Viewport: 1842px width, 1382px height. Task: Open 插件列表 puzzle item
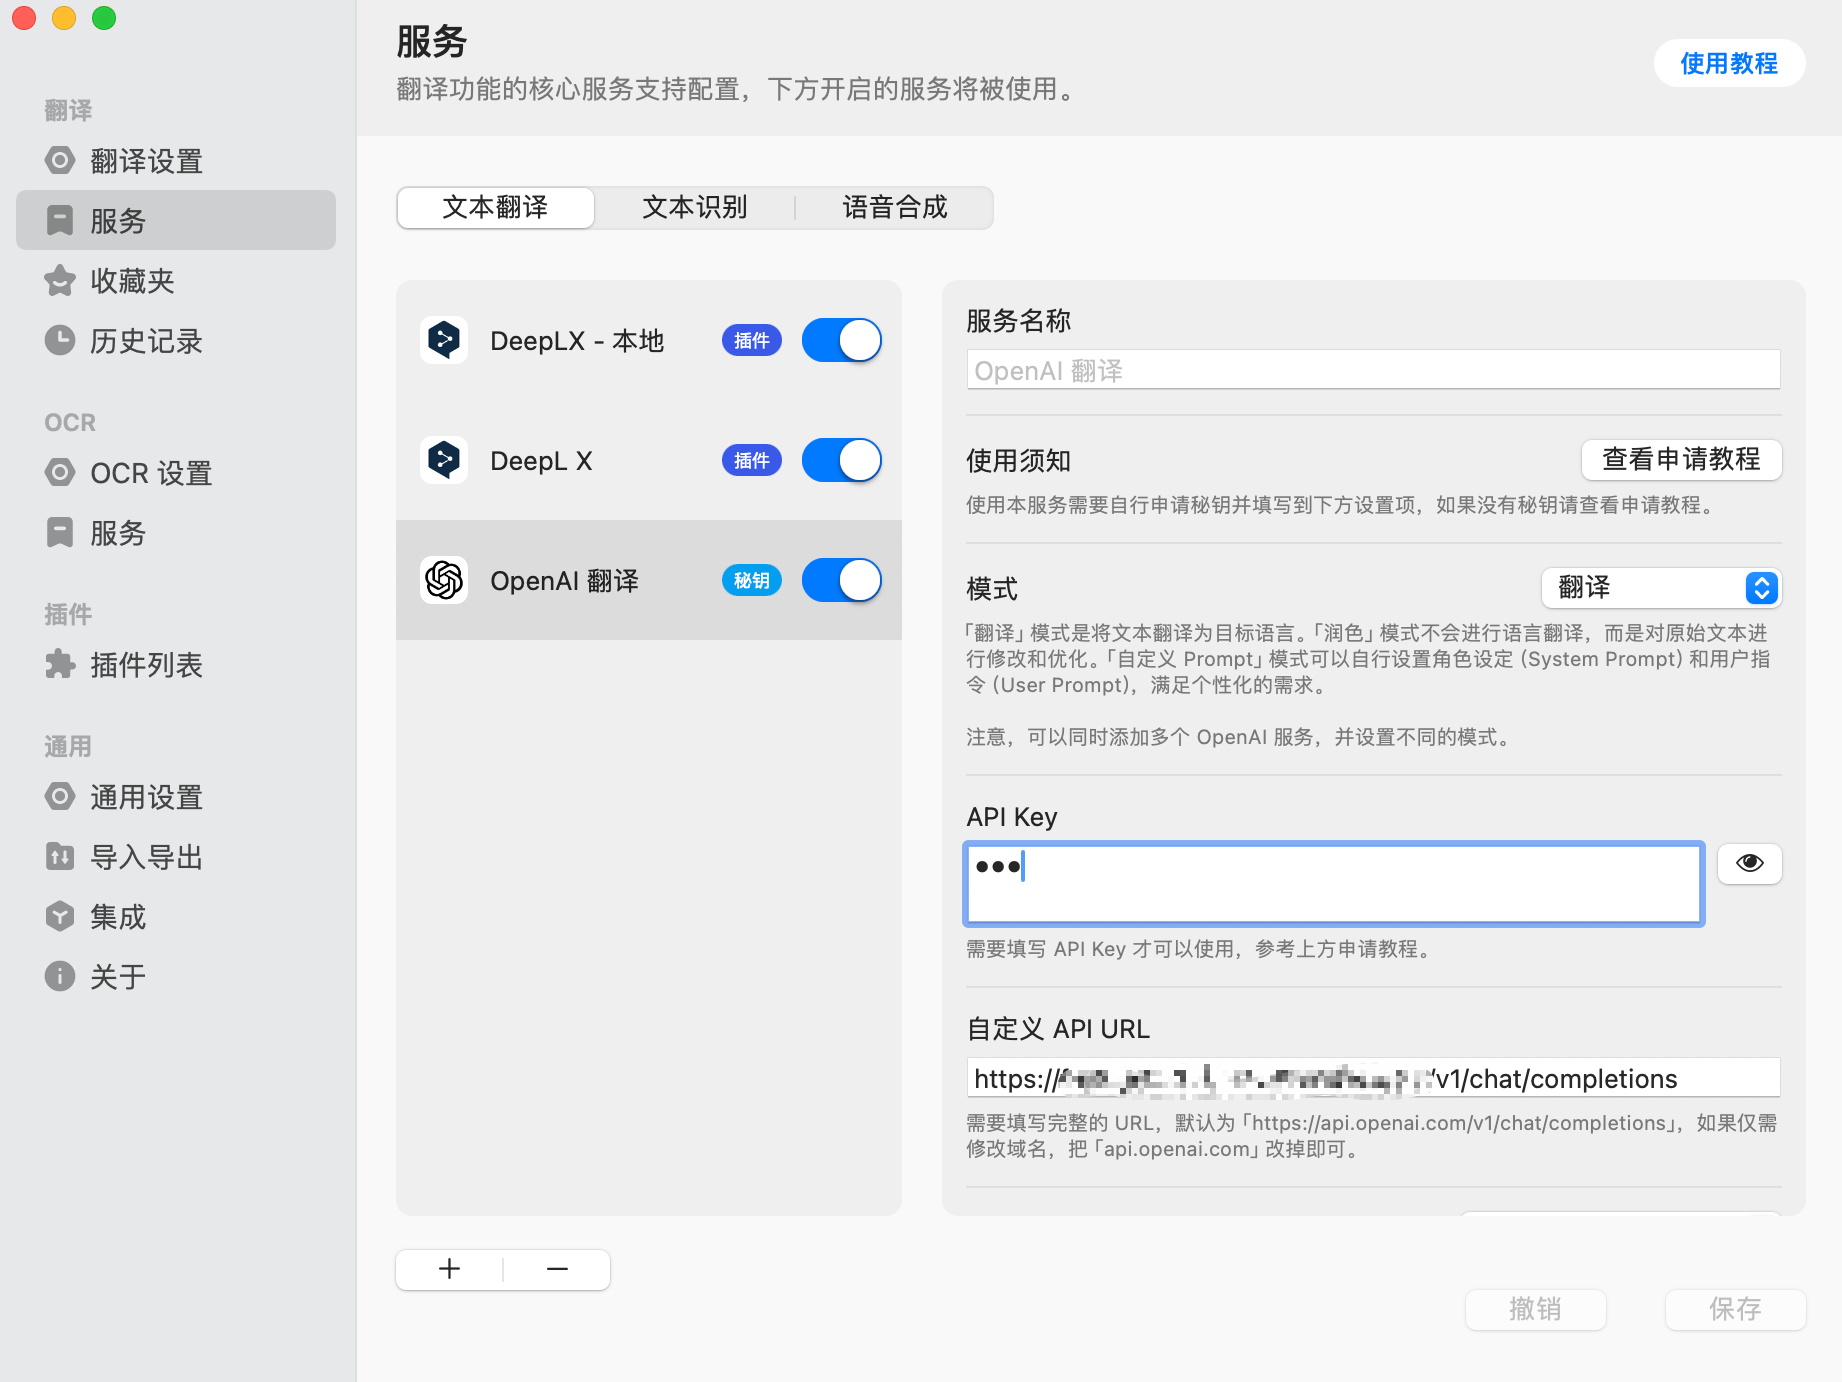[176, 665]
